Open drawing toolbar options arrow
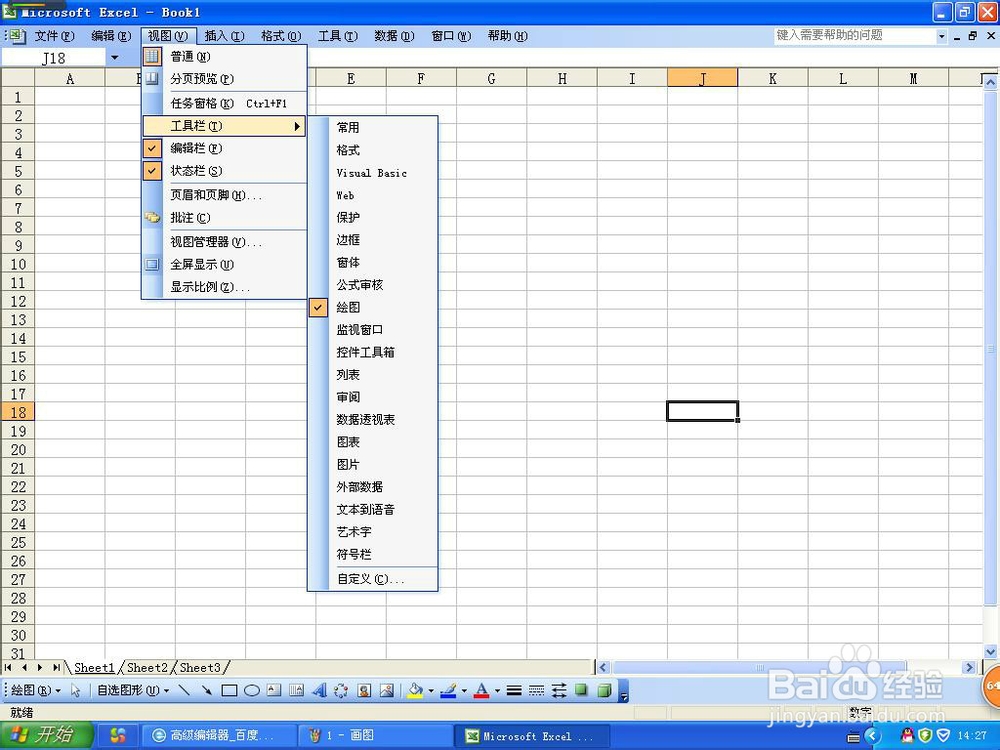This screenshot has width=1000, height=750. 624,691
